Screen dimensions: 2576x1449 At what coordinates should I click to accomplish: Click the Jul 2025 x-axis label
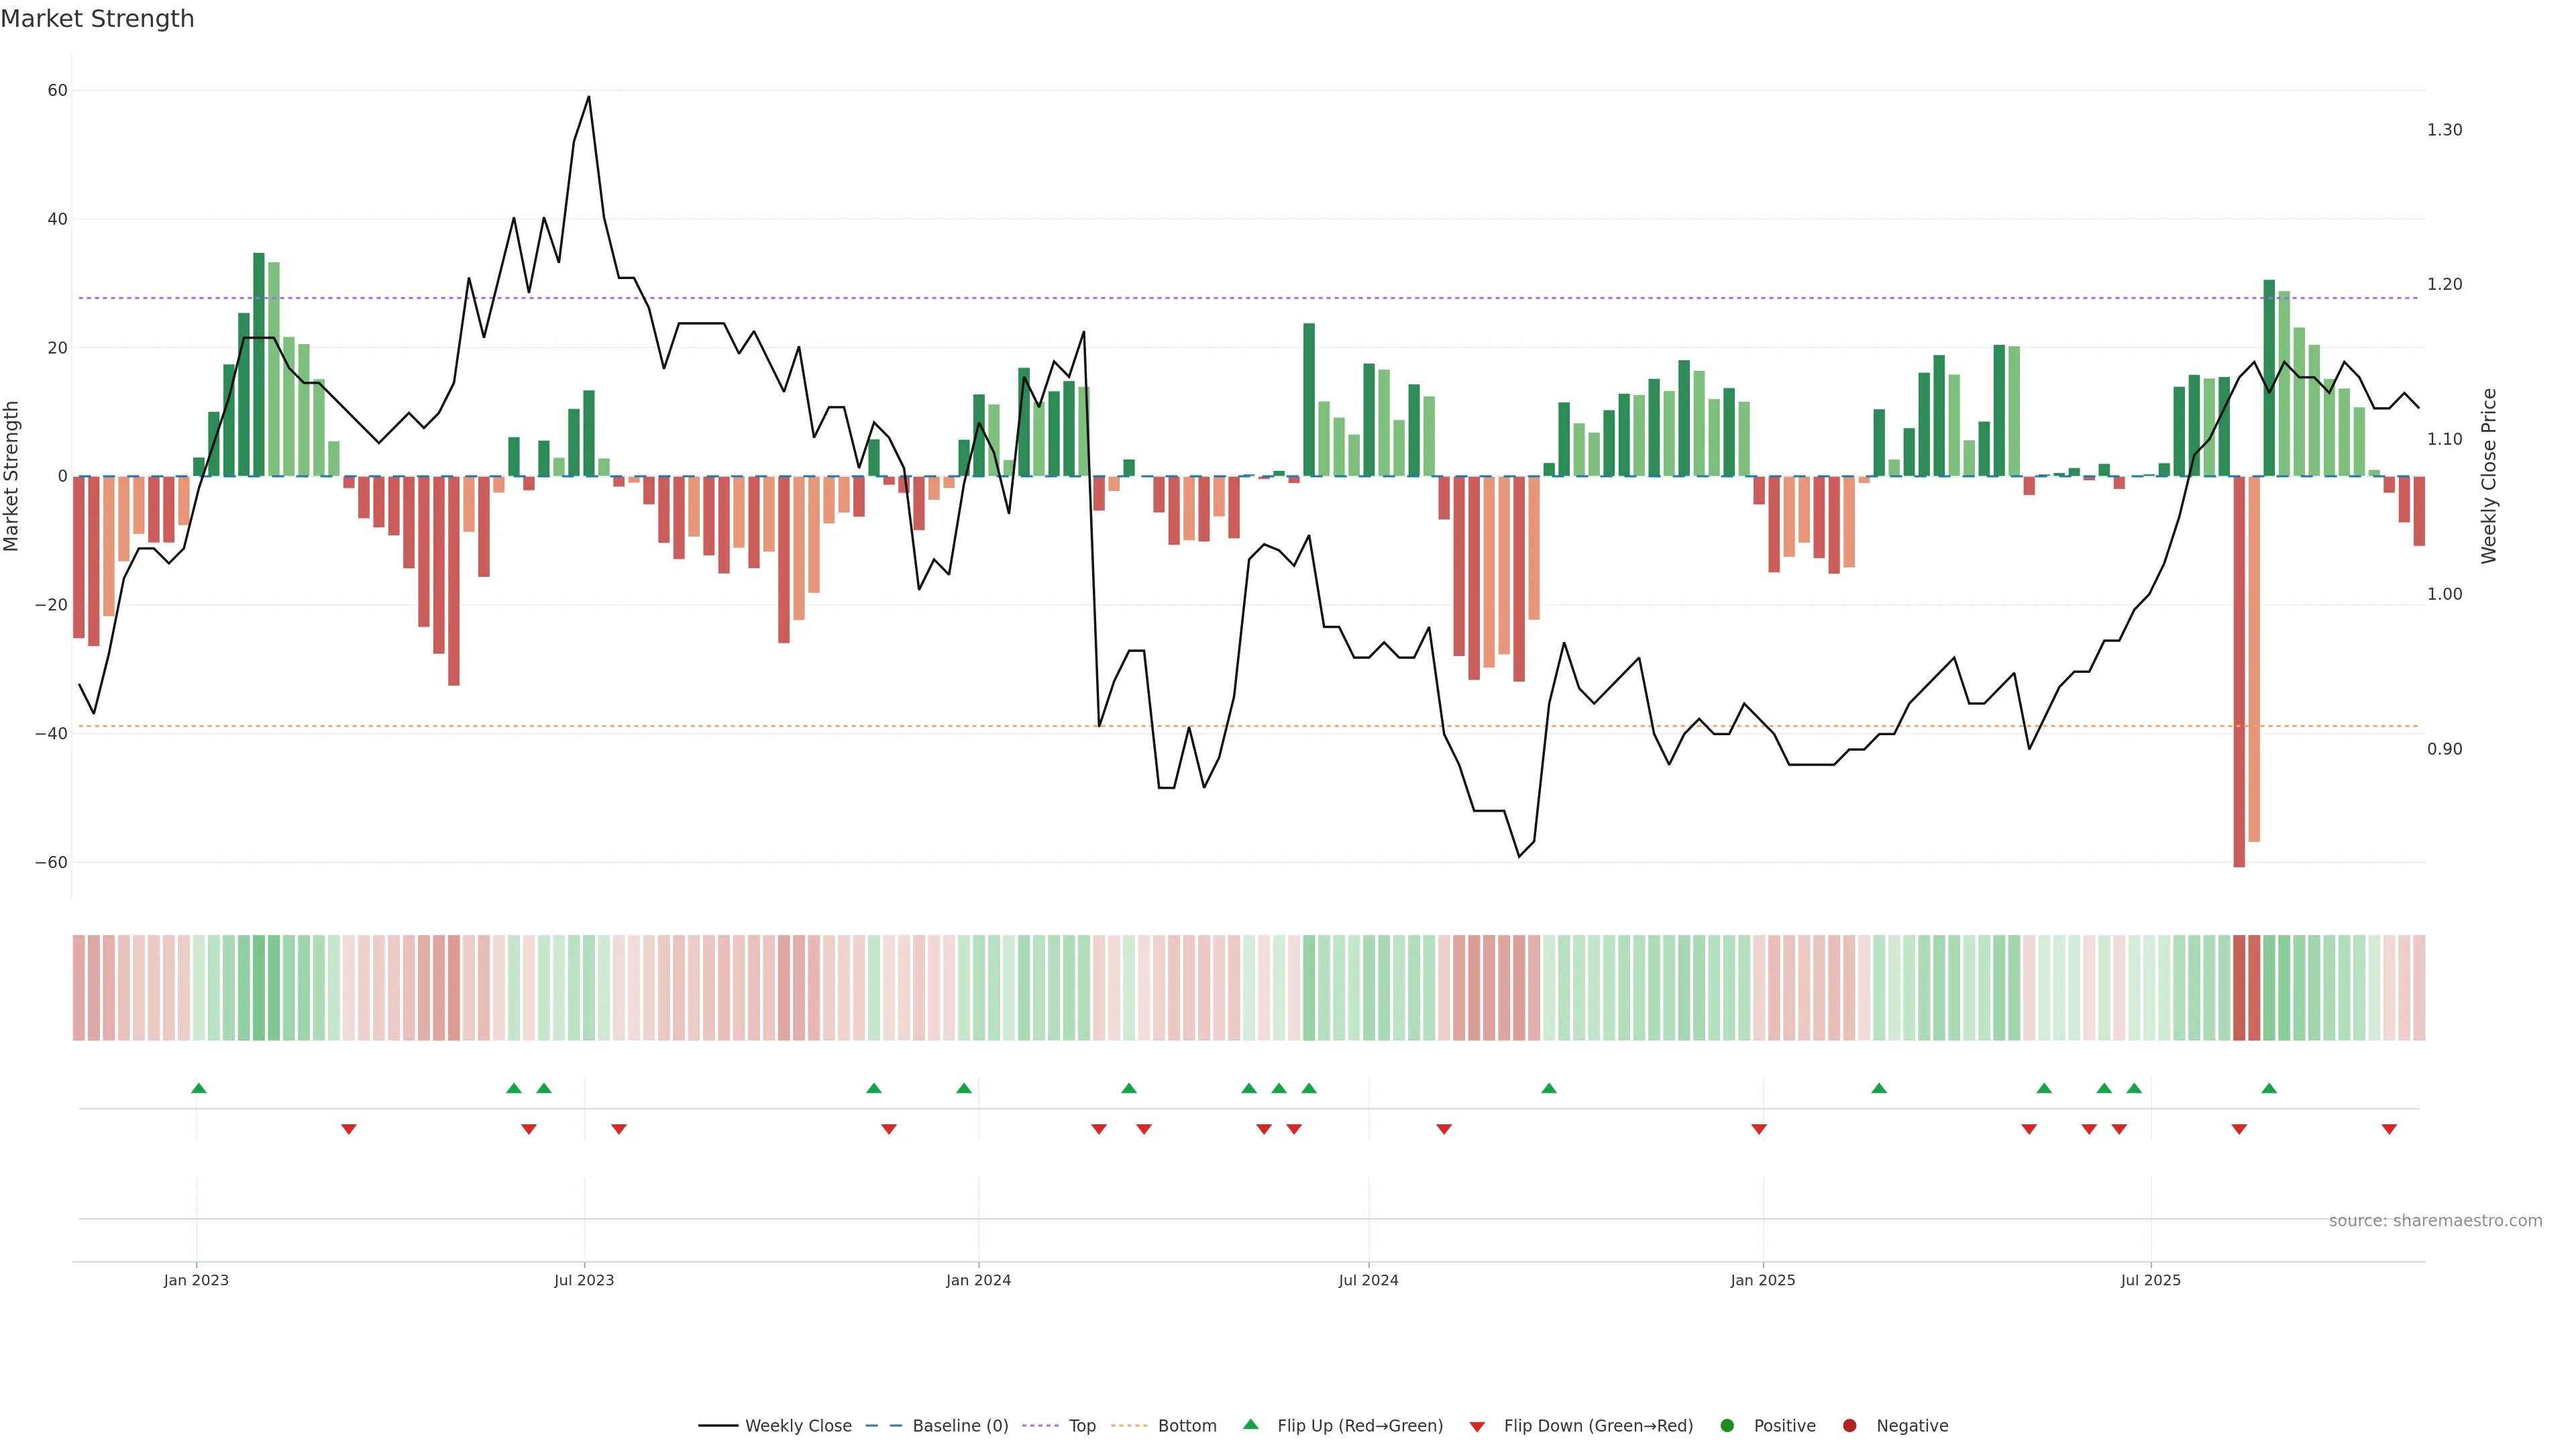pyautogui.click(x=2150, y=1280)
